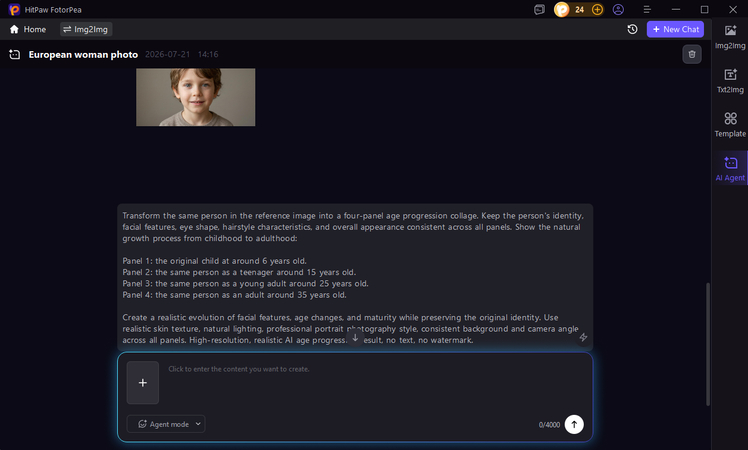Click the date 2026-07-21
748x450 pixels.
tap(167, 54)
